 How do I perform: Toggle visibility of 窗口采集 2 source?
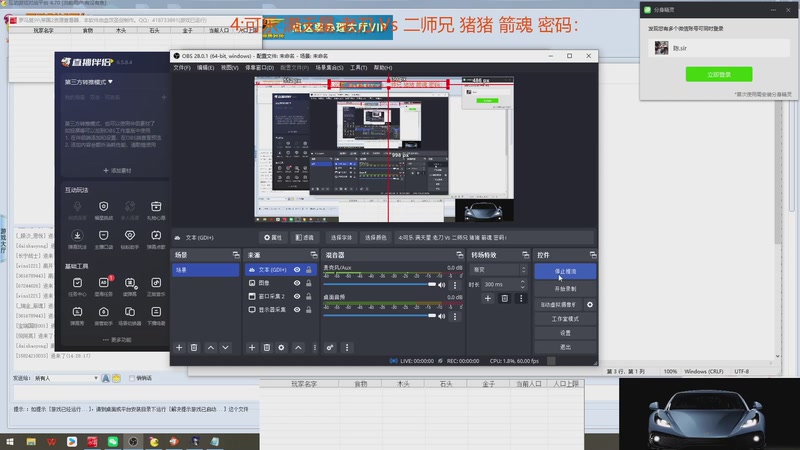coord(297,296)
